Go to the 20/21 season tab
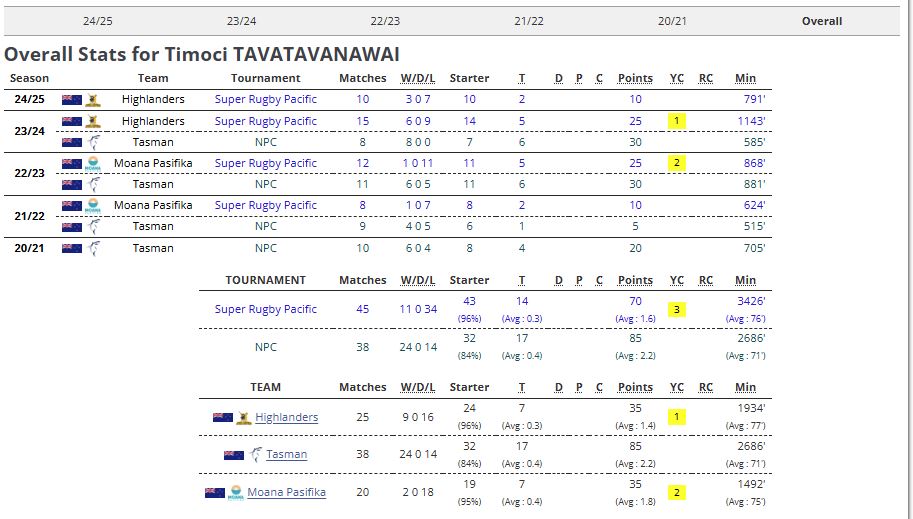 tap(672, 21)
